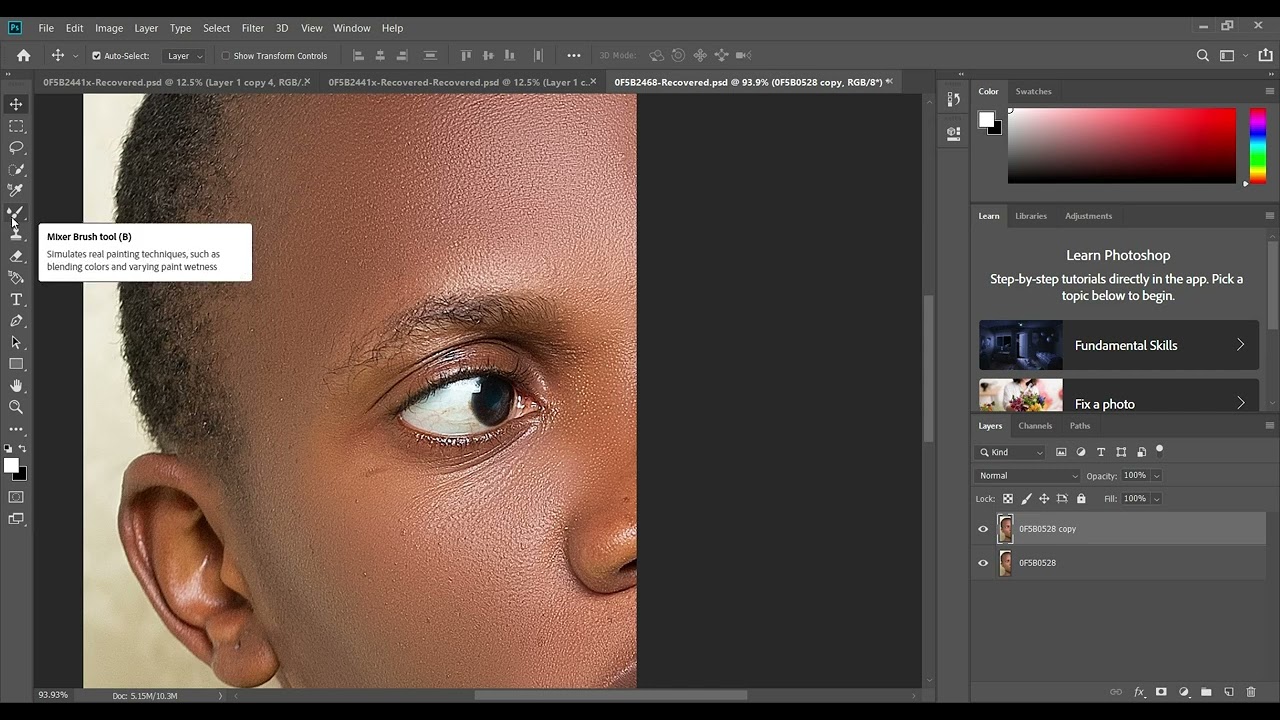Open the Edit Toolbar three-dots menu
This screenshot has width=1280, height=720.
point(16,429)
